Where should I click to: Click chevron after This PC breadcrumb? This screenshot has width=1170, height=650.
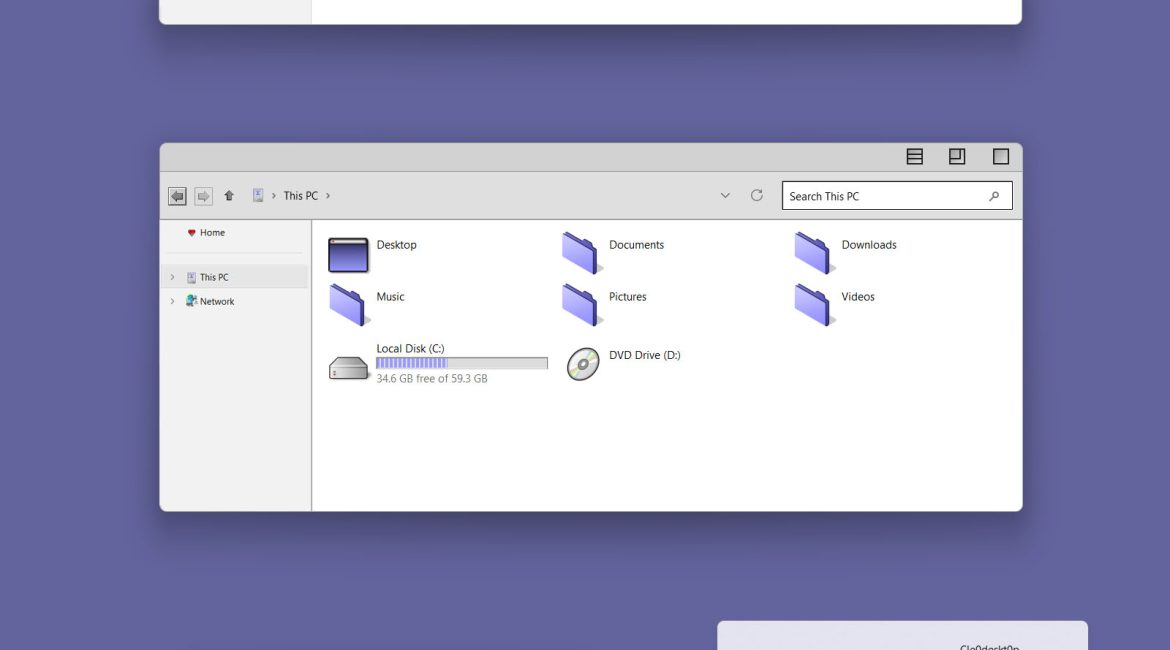click(x=328, y=196)
